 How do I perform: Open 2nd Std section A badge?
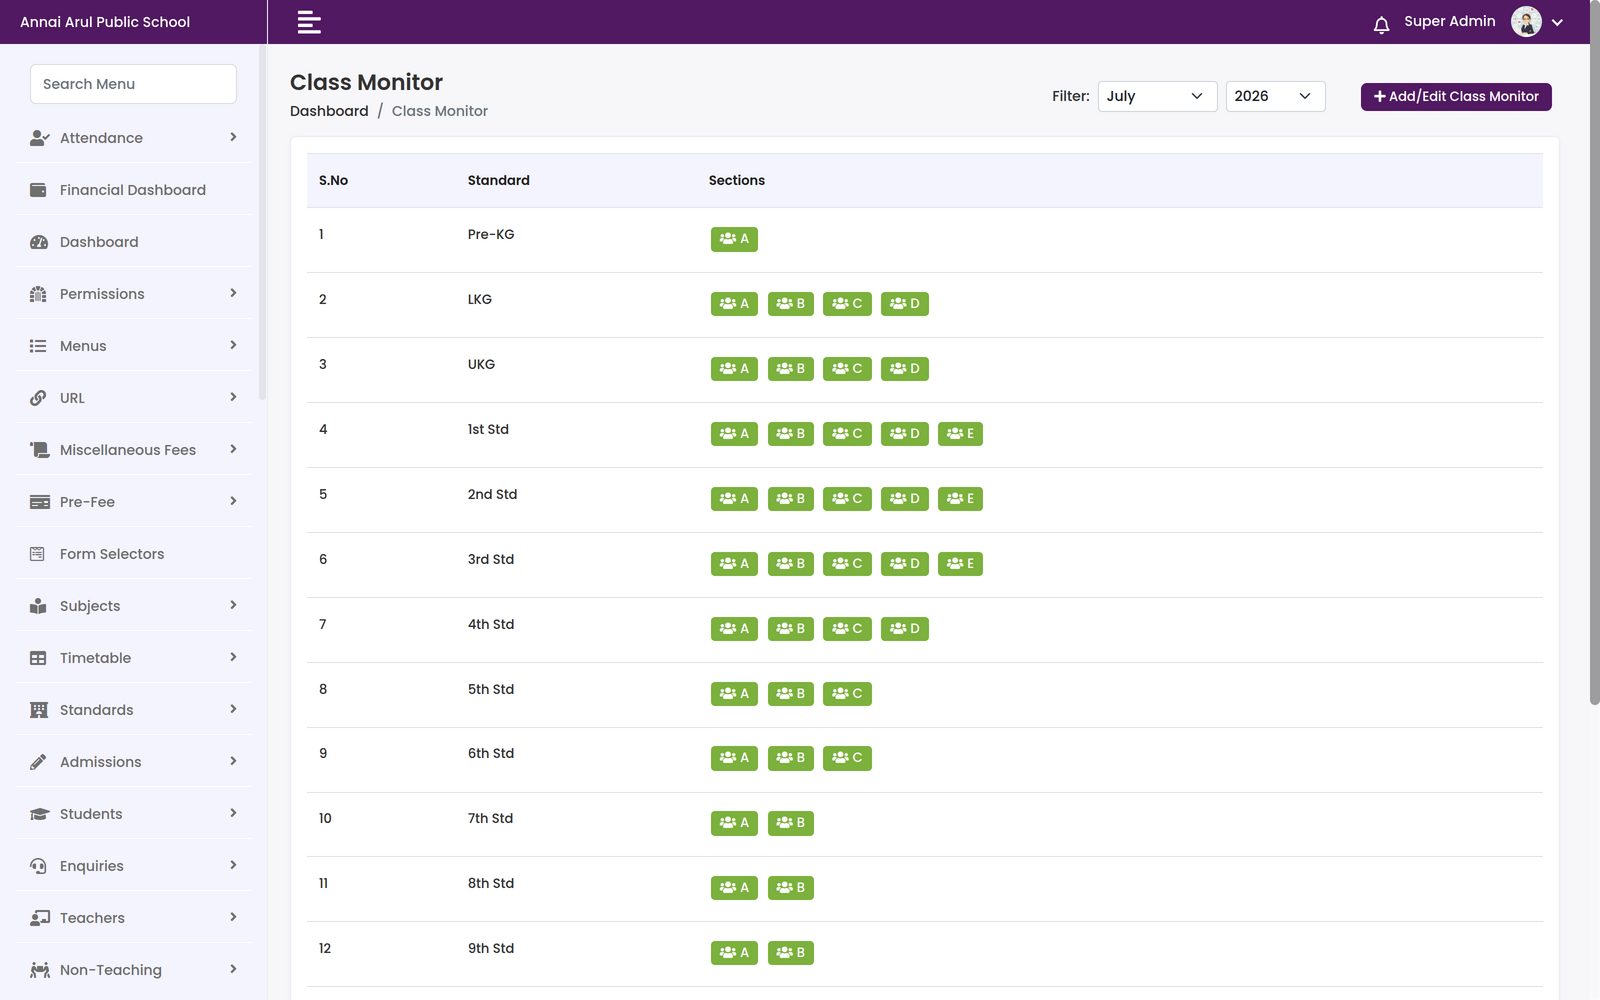click(734, 499)
